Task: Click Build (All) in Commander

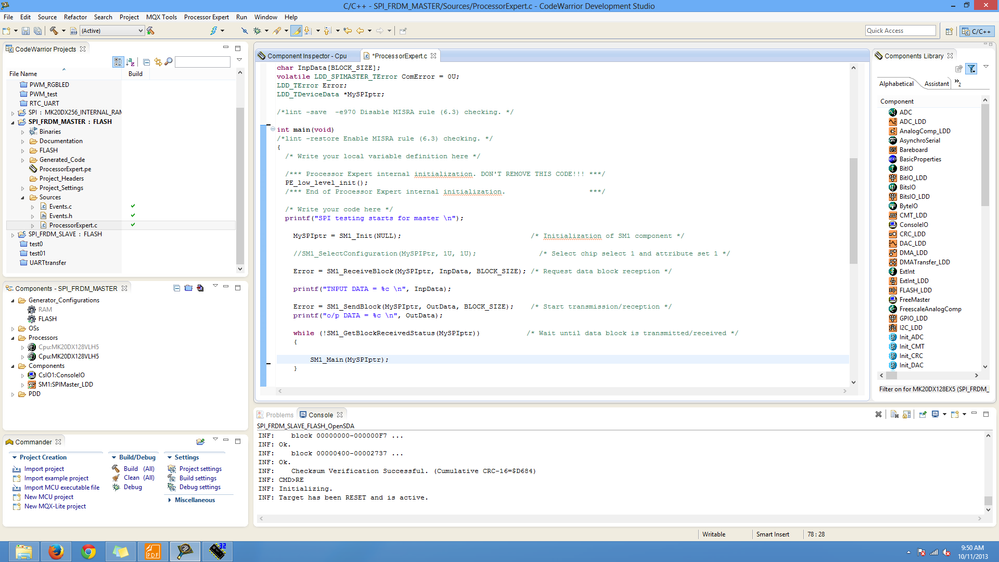Action: pos(138,469)
